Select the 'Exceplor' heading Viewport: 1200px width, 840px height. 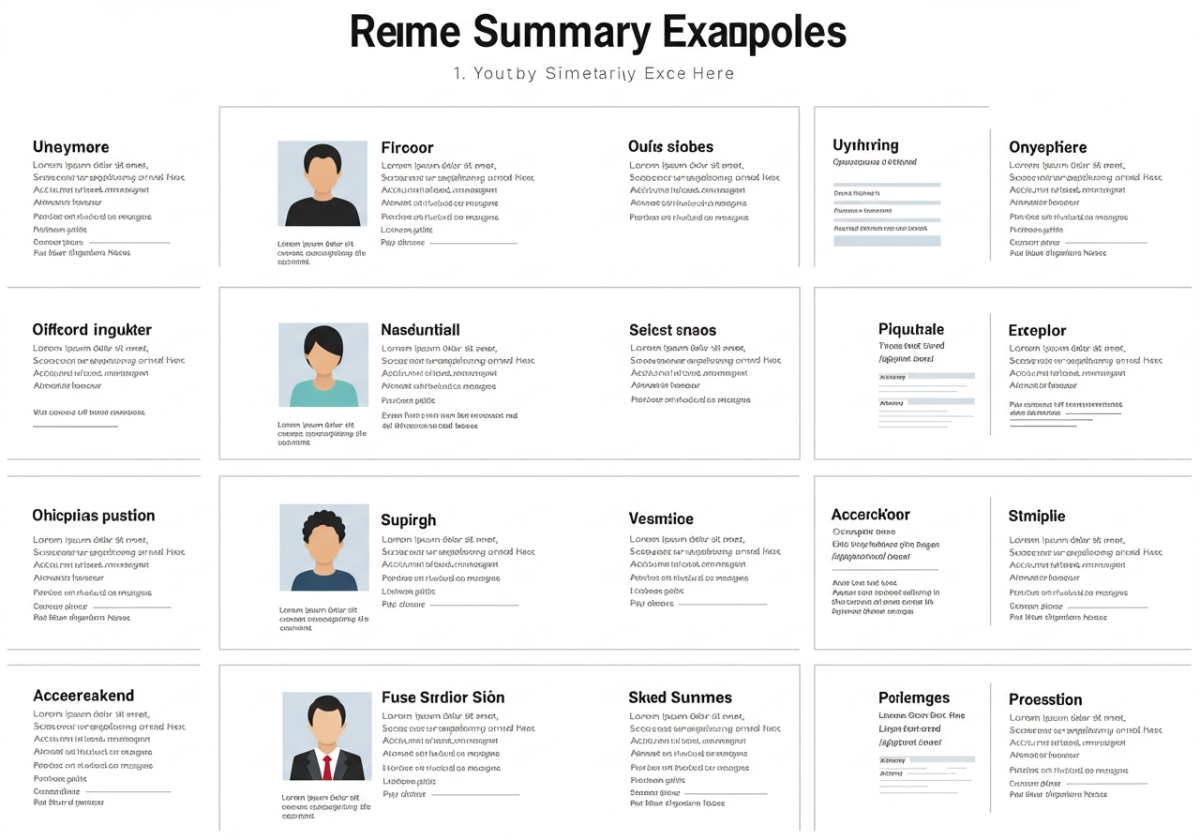coord(1038,331)
